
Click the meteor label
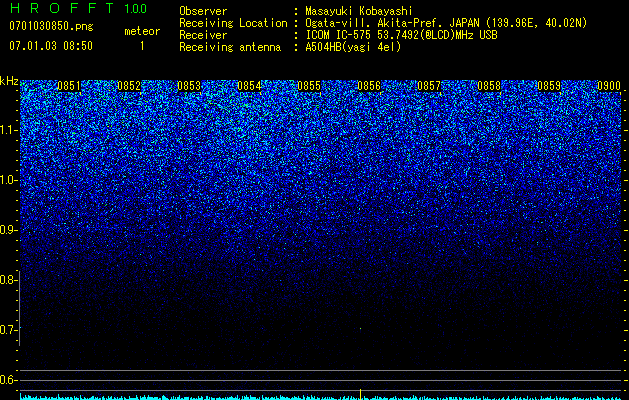pyautogui.click(x=142, y=31)
